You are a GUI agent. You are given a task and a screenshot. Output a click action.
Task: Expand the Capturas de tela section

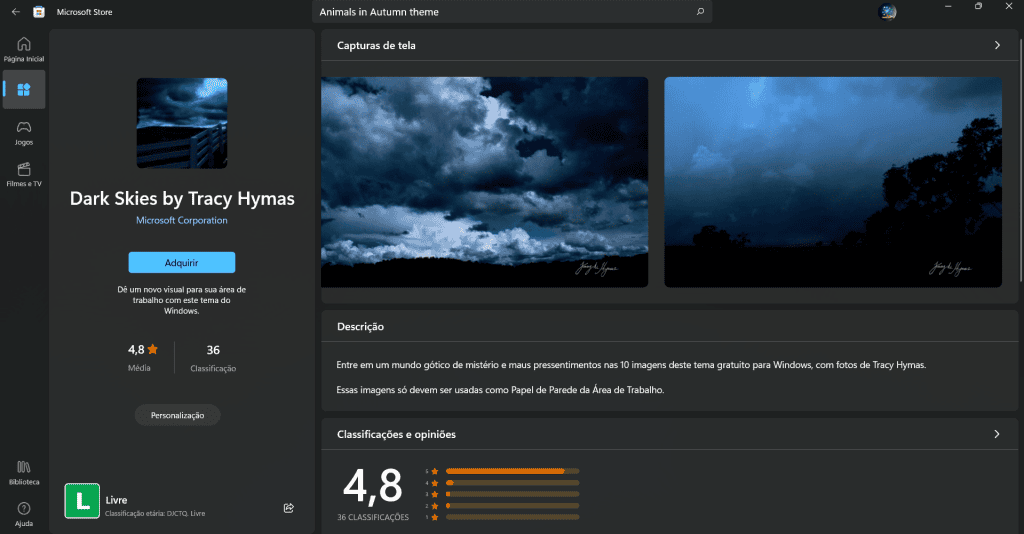pos(997,45)
